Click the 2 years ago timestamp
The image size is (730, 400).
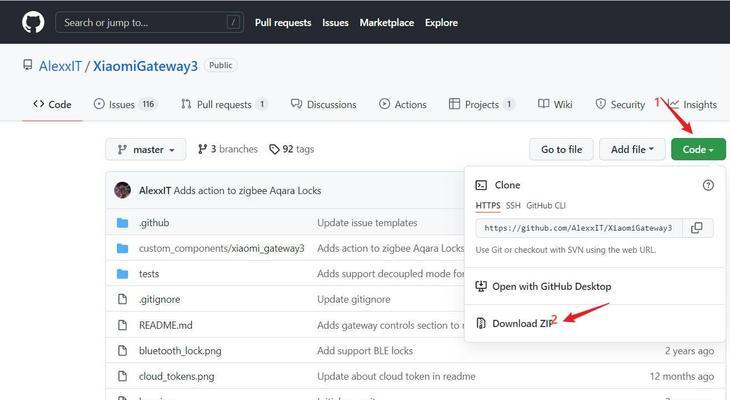[x=689, y=351]
